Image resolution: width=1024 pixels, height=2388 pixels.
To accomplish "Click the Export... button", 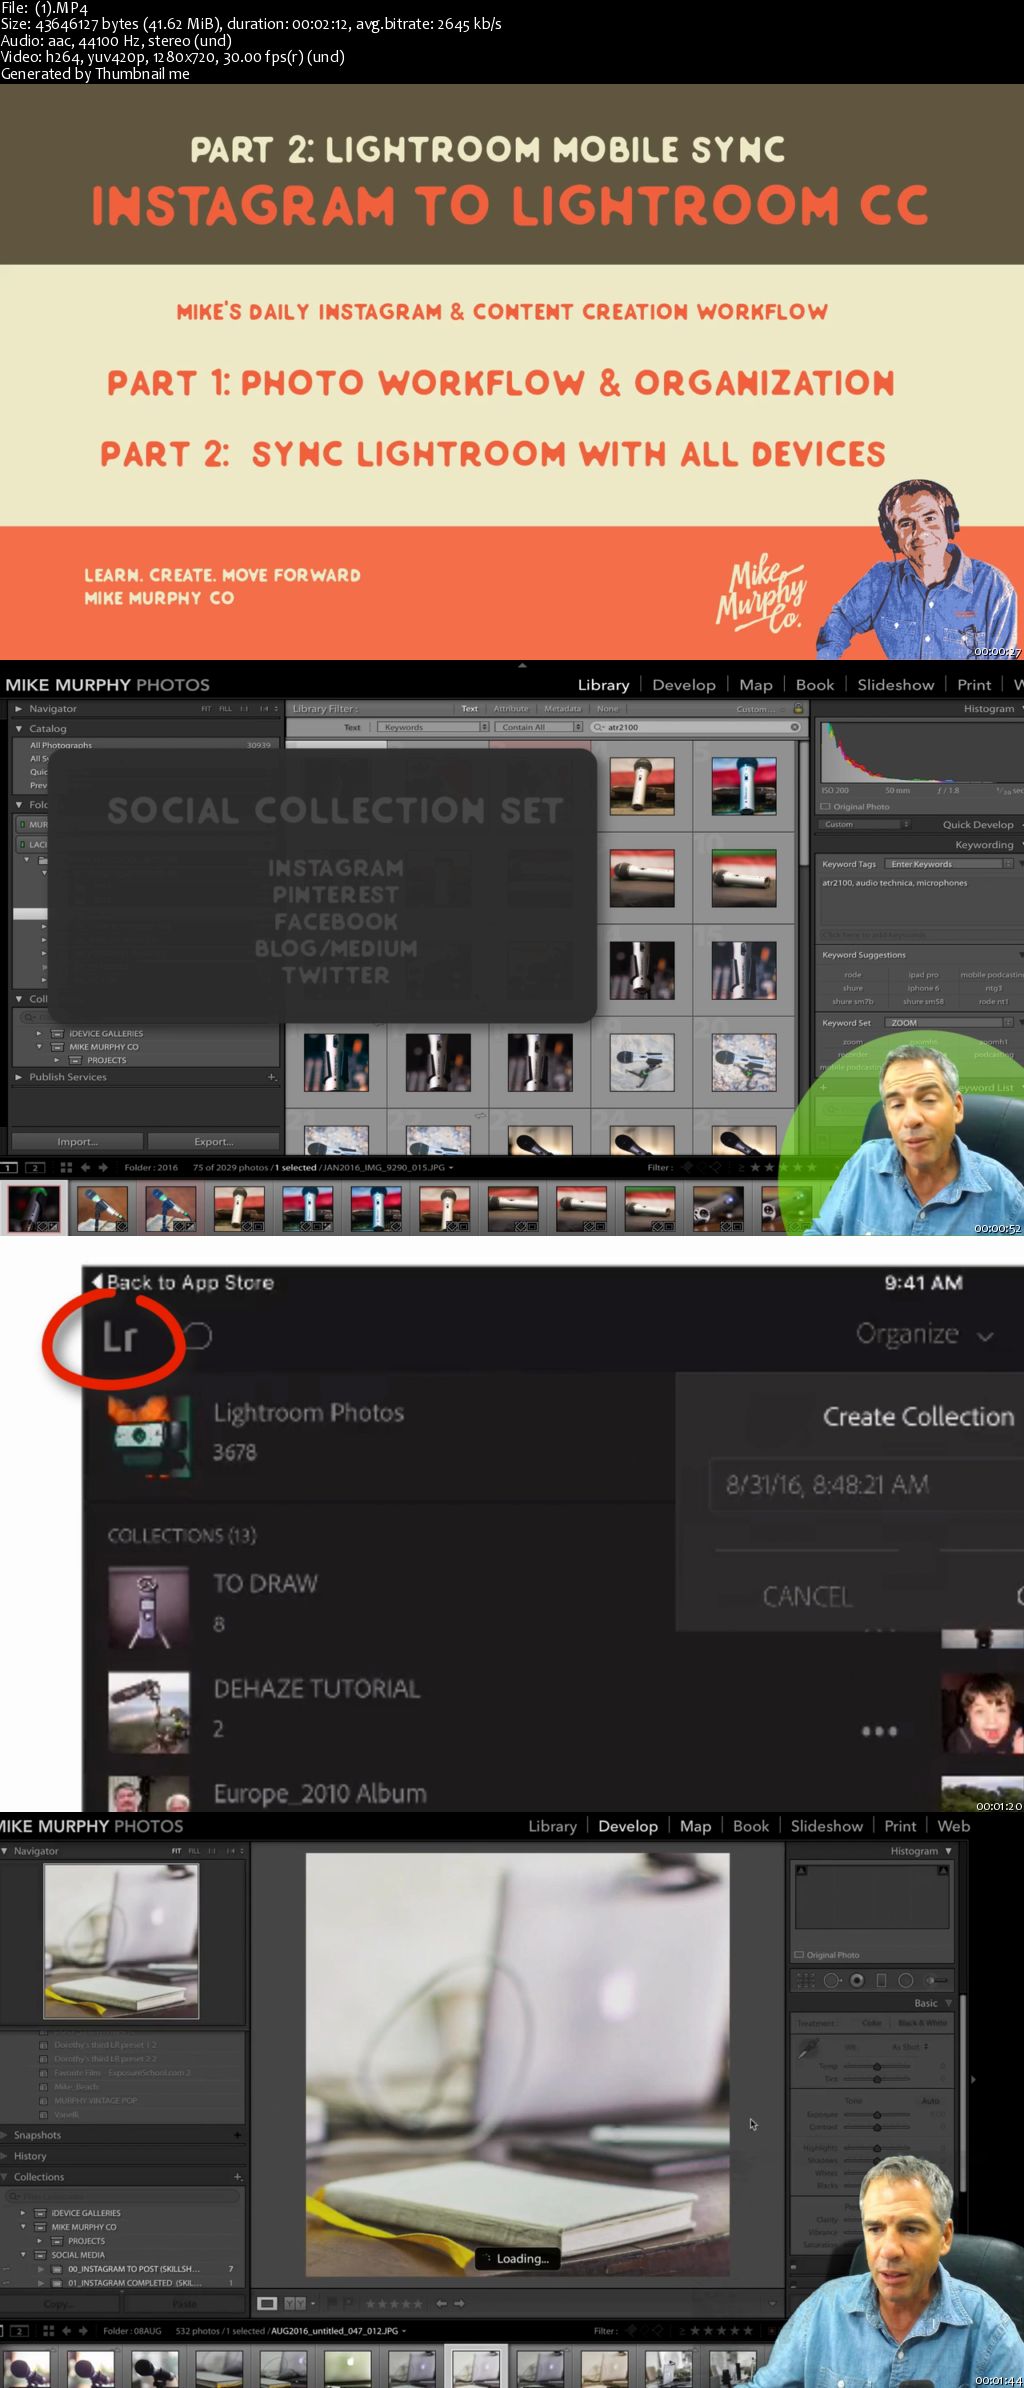I will pos(213,1141).
